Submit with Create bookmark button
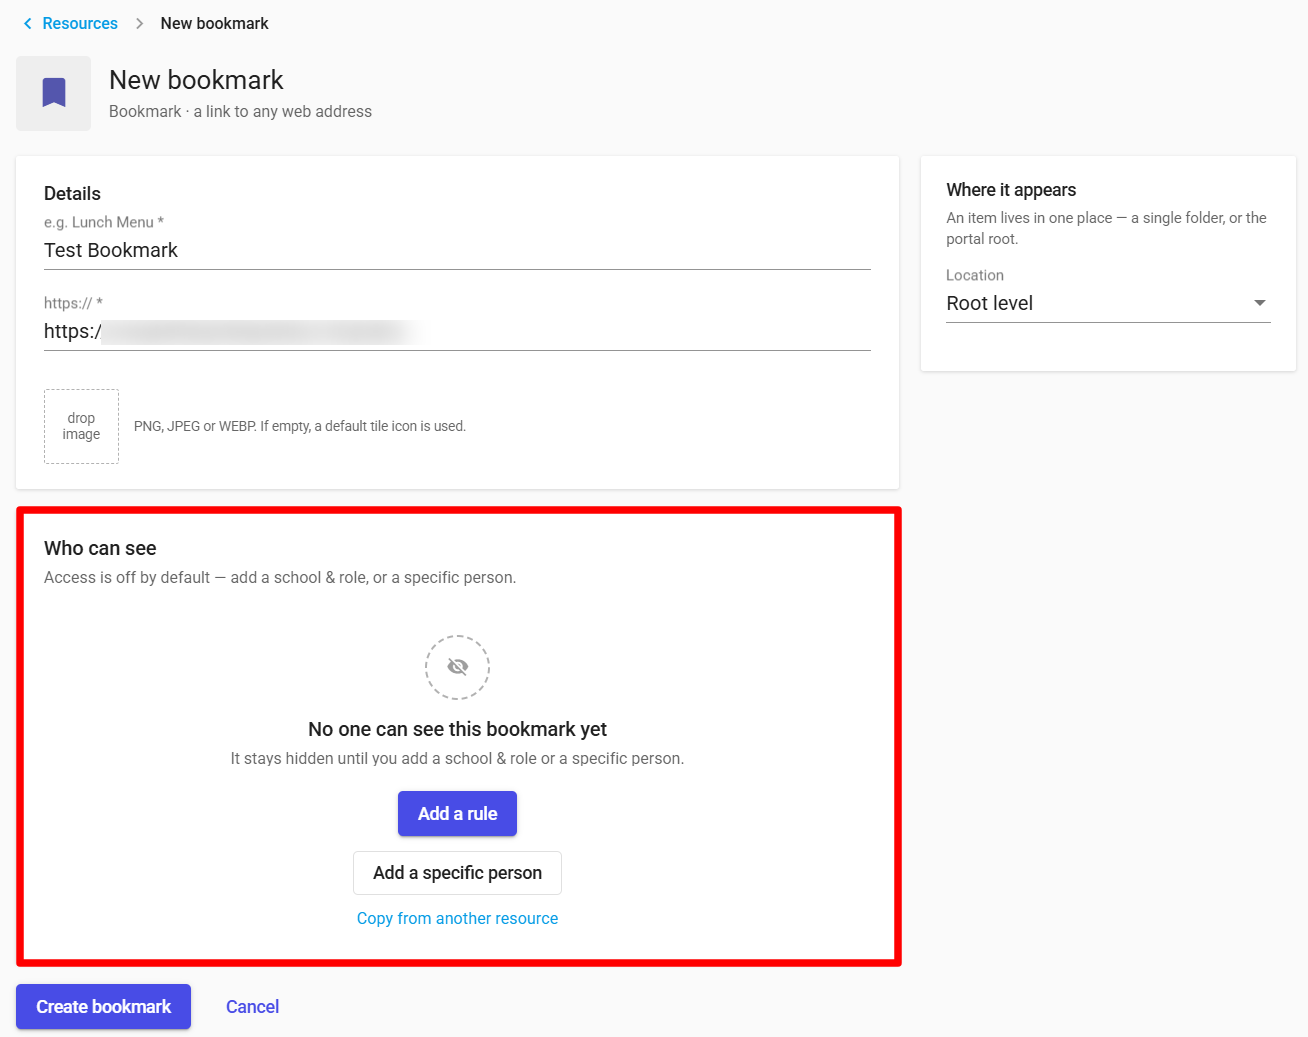This screenshot has width=1308, height=1037. pyautogui.click(x=103, y=1007)
